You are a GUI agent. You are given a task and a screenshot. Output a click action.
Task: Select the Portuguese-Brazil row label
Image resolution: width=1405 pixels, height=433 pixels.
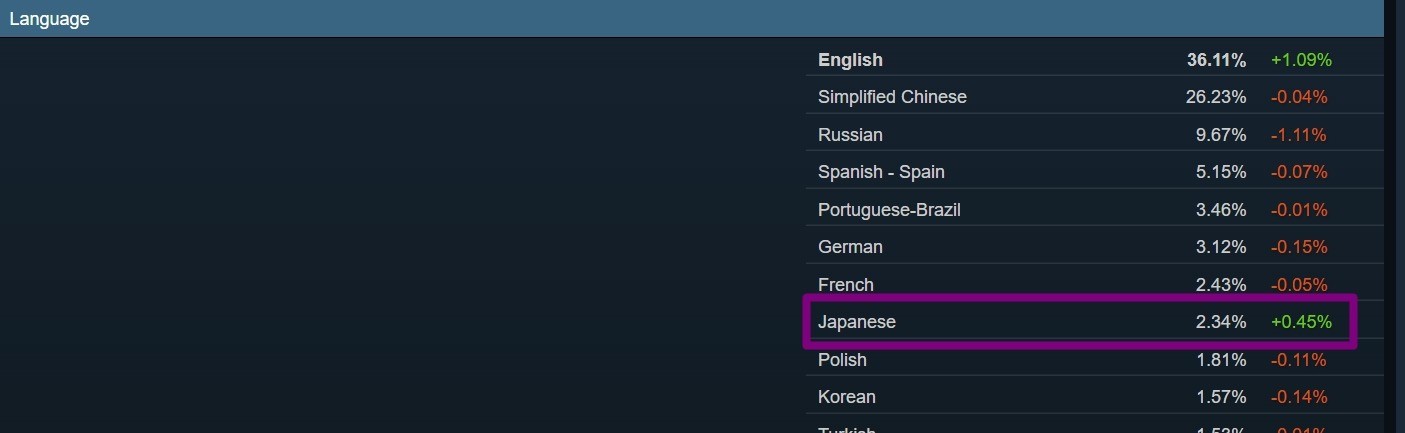point(889,210)
